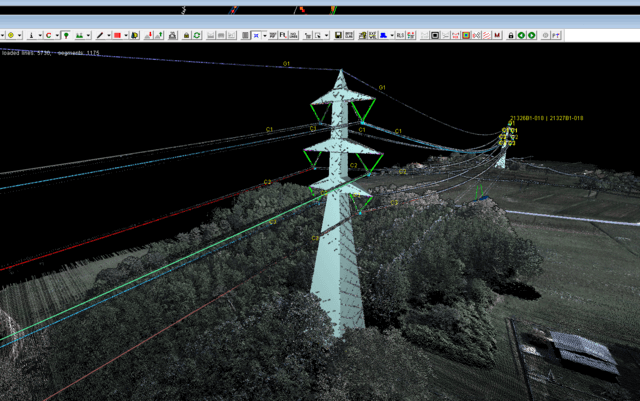Click the G1 ground wire label left of tower
Viewport: 640px width, 401px height.
click(286, 64)
